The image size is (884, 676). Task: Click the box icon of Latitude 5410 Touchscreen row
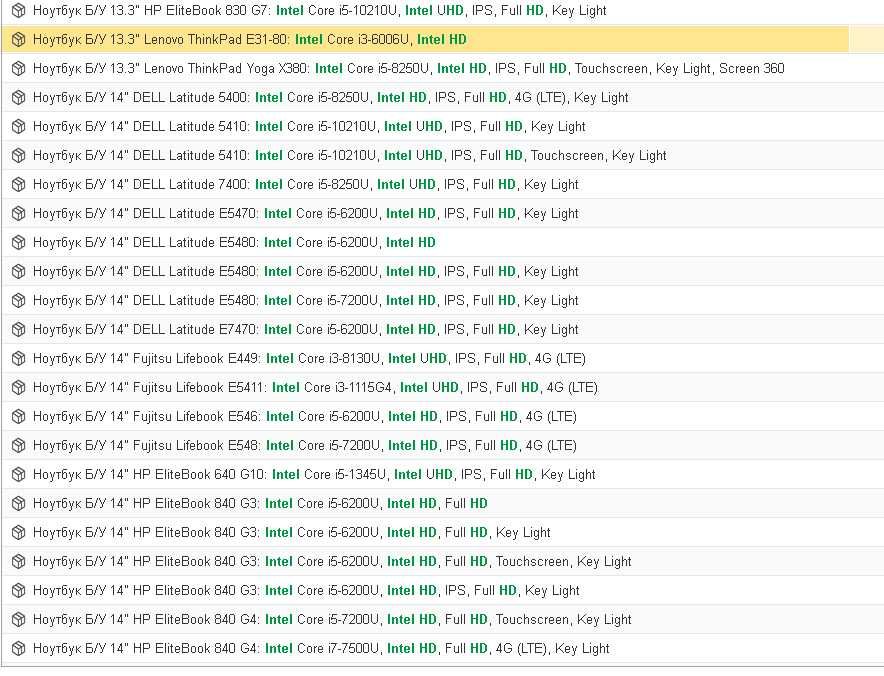coord(19,156)
